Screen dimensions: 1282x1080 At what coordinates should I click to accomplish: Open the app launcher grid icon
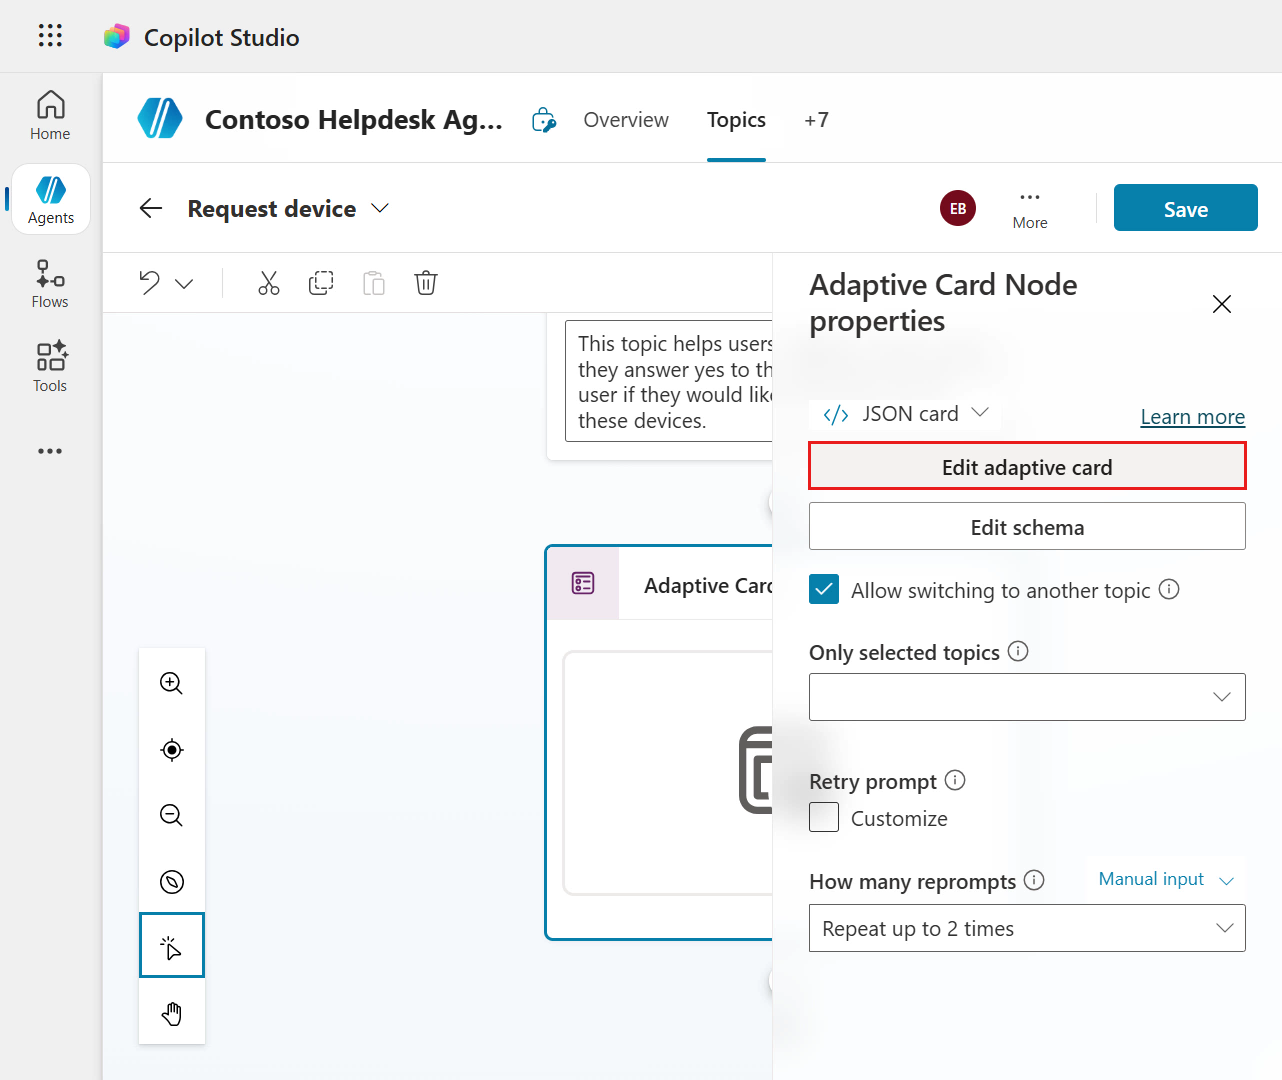coord(50,36)
